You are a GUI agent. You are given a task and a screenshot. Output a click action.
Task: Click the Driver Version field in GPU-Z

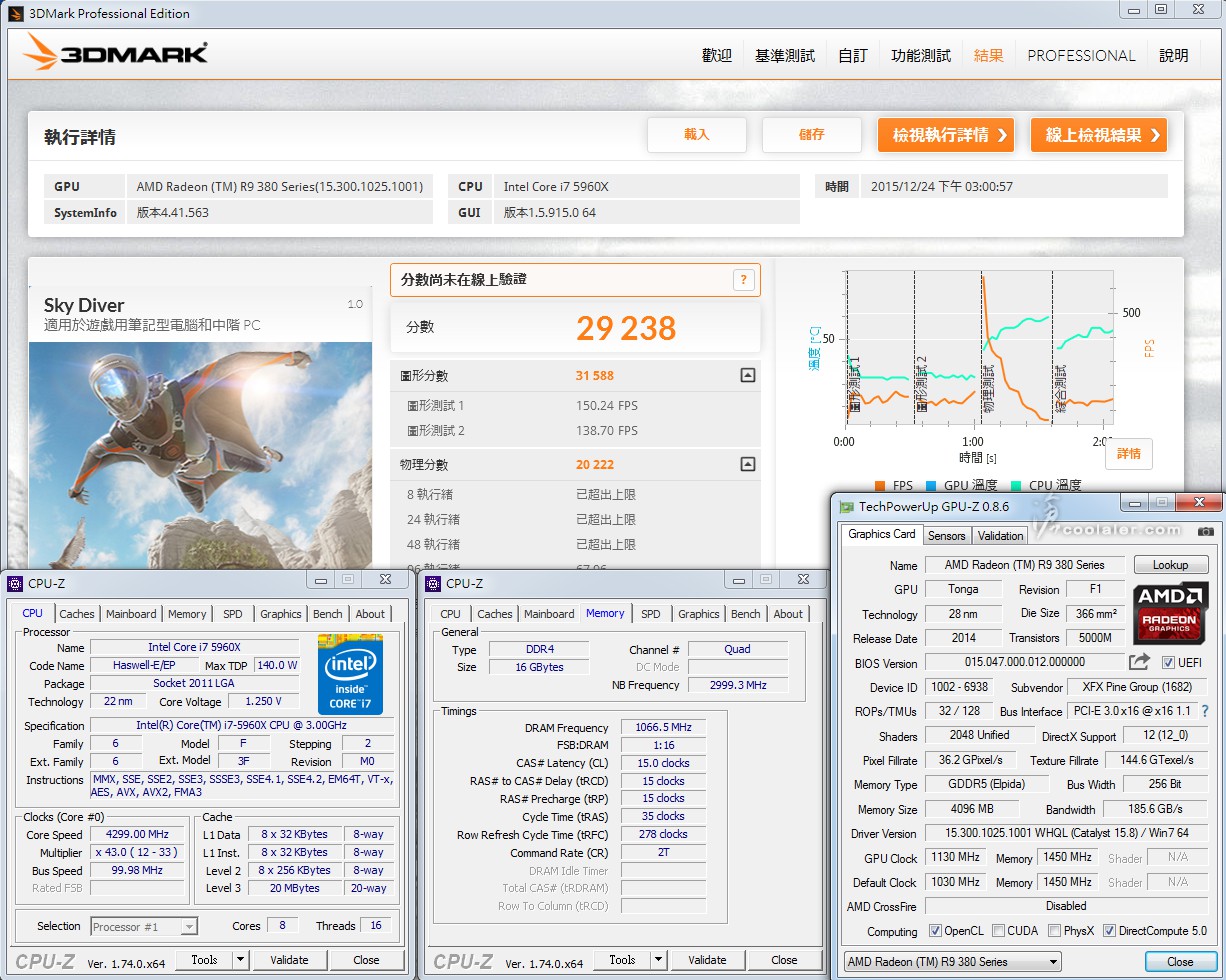[x=1067, y=833]
